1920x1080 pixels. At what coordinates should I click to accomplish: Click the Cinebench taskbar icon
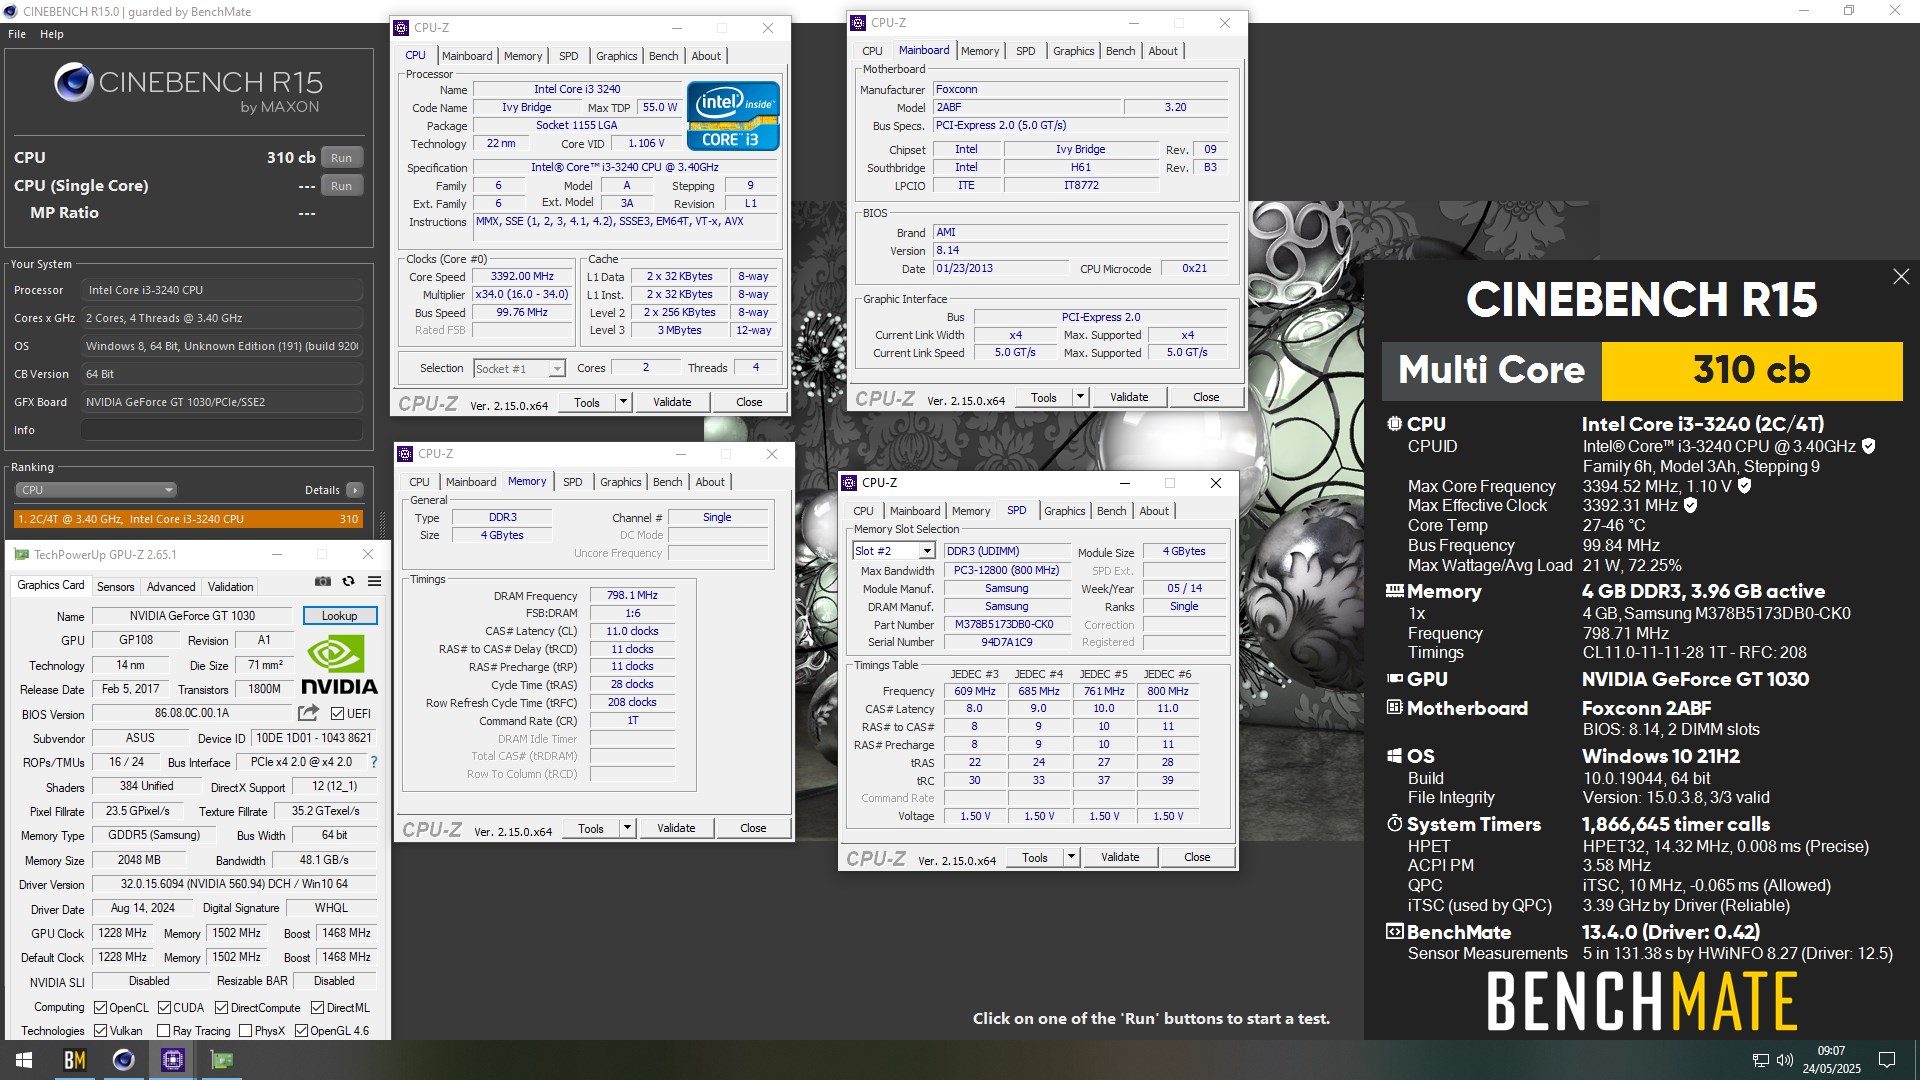coord(124,1060)
